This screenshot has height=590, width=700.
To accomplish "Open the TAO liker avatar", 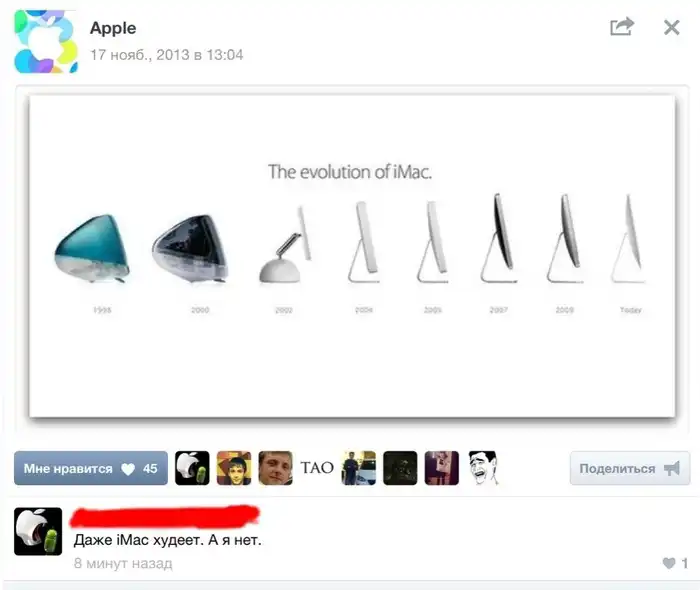I will 317,468.
